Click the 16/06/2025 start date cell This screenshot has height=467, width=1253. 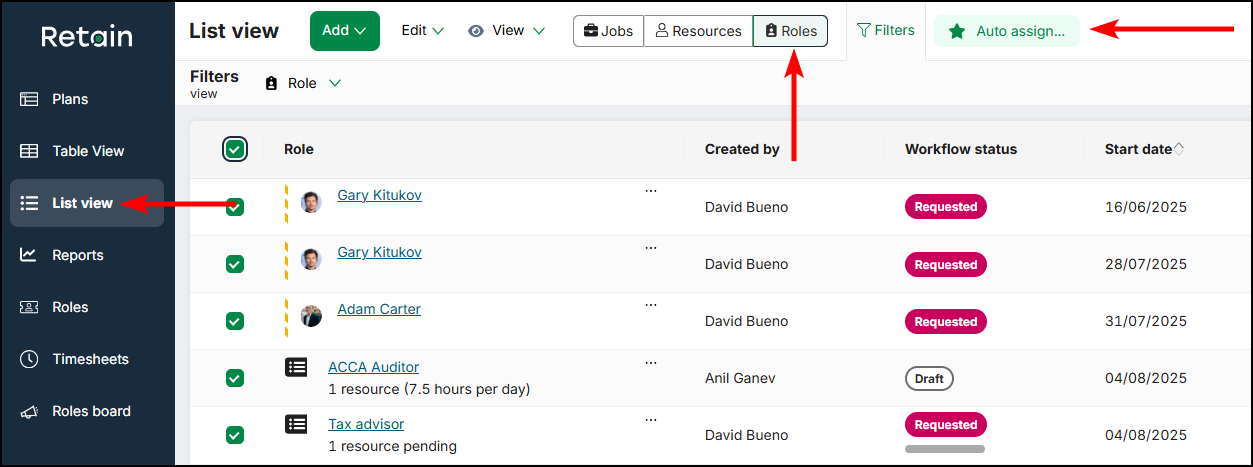pyautogui.click(x=1146, y=207)
